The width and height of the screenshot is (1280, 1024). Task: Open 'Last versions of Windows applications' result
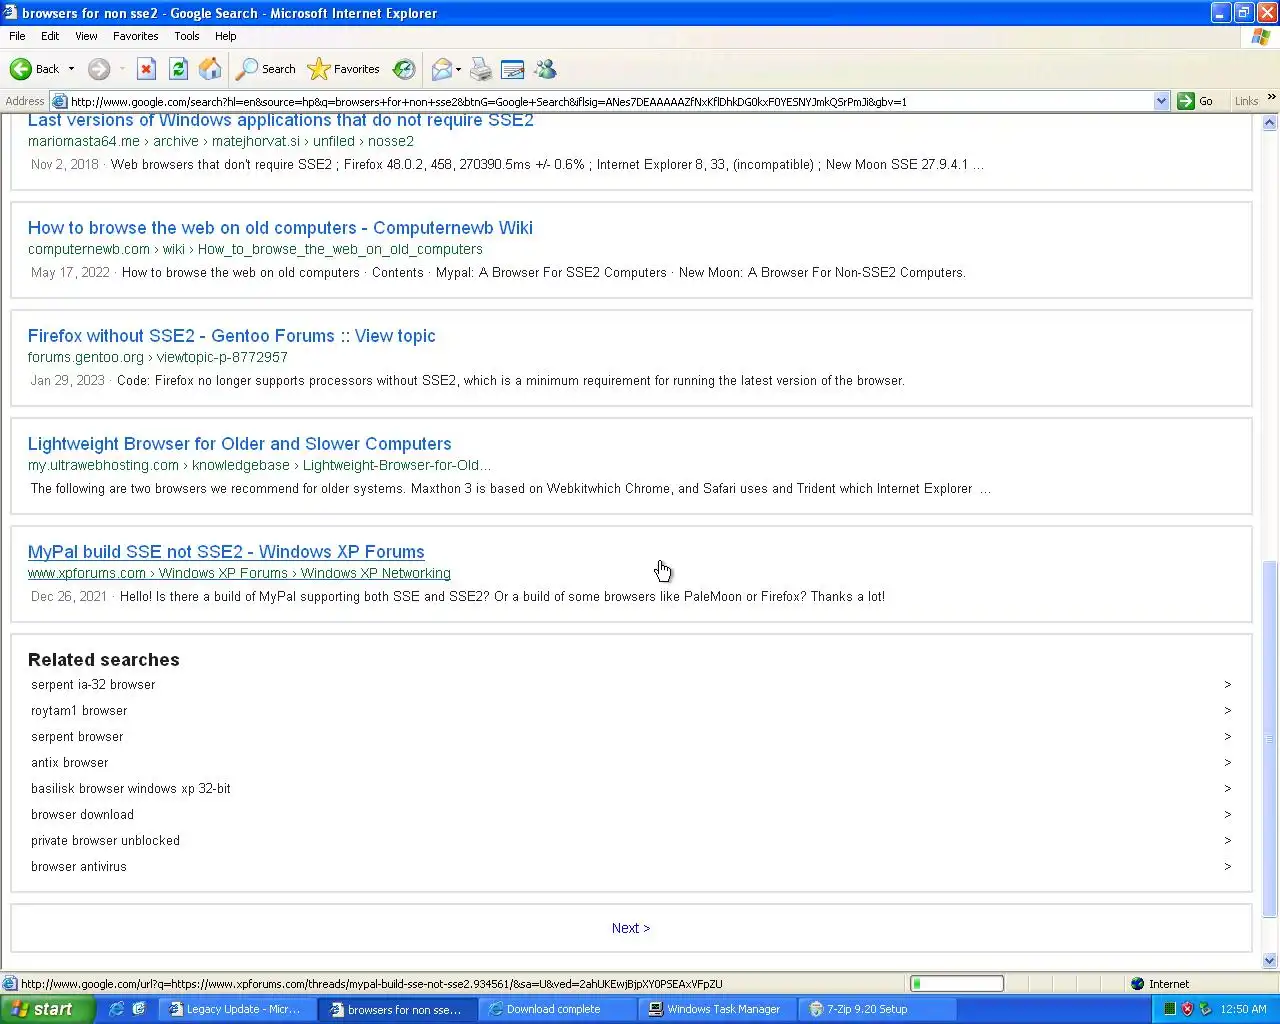click(281, 121)
